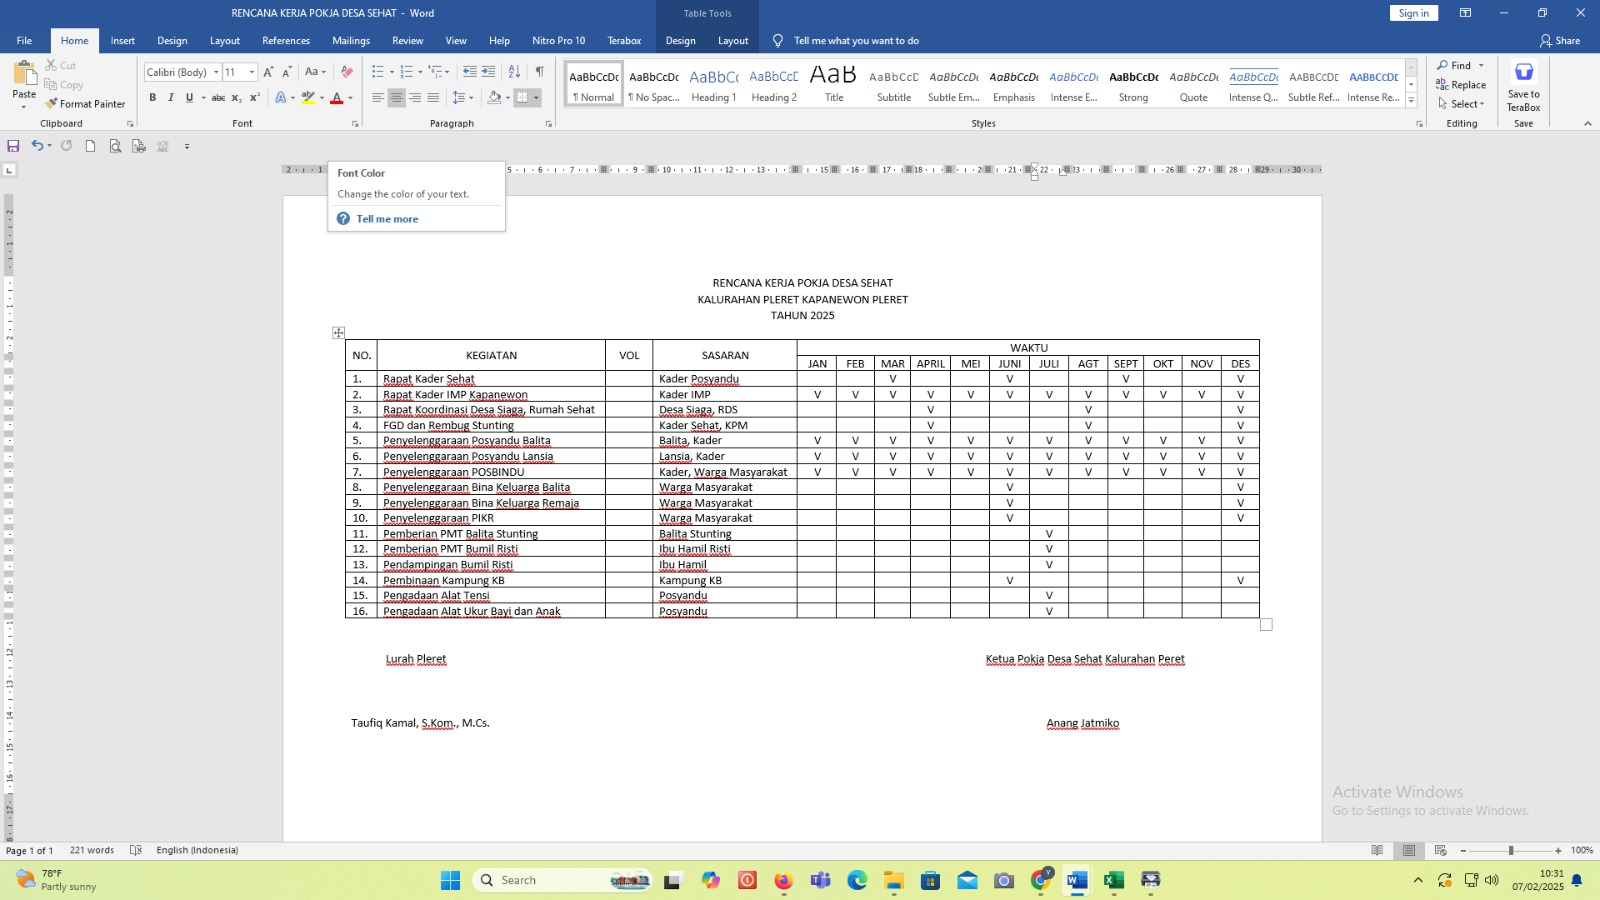Expand borders dropdown arrow
This screenshot has width=1600, height=900.
[537, 98]
